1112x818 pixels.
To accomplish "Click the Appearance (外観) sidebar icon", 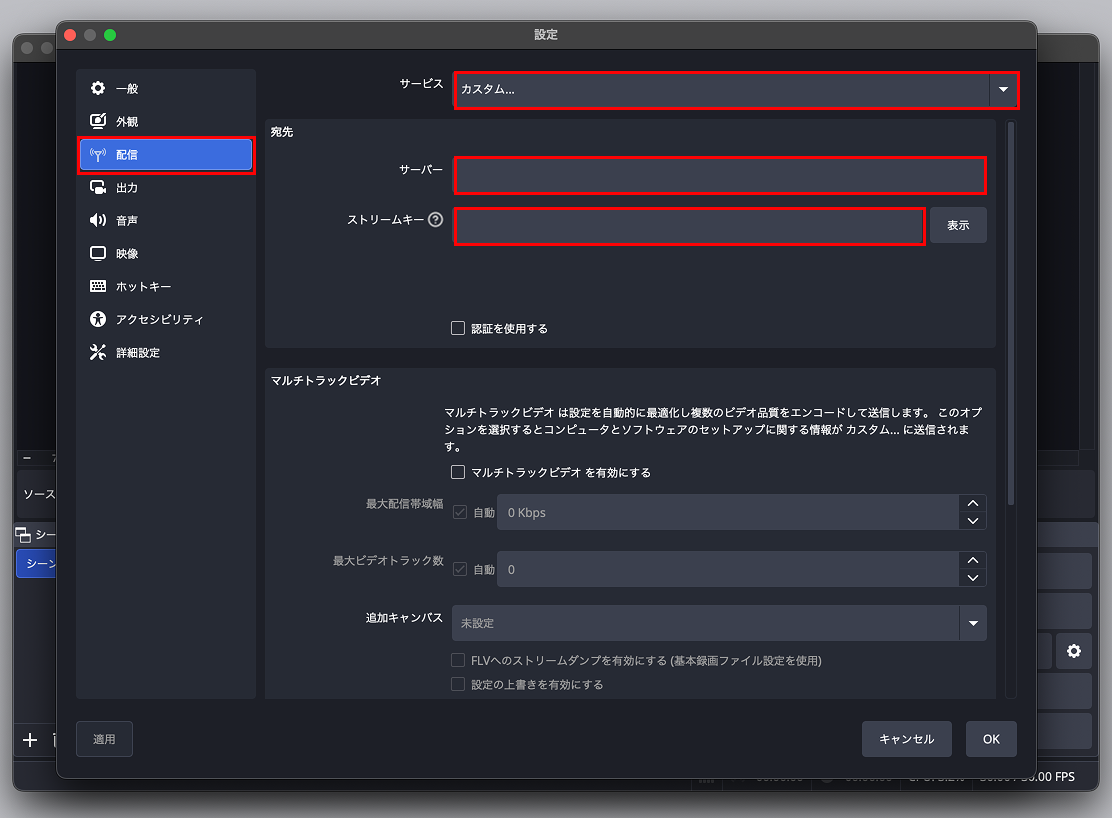I will [98, 122].
